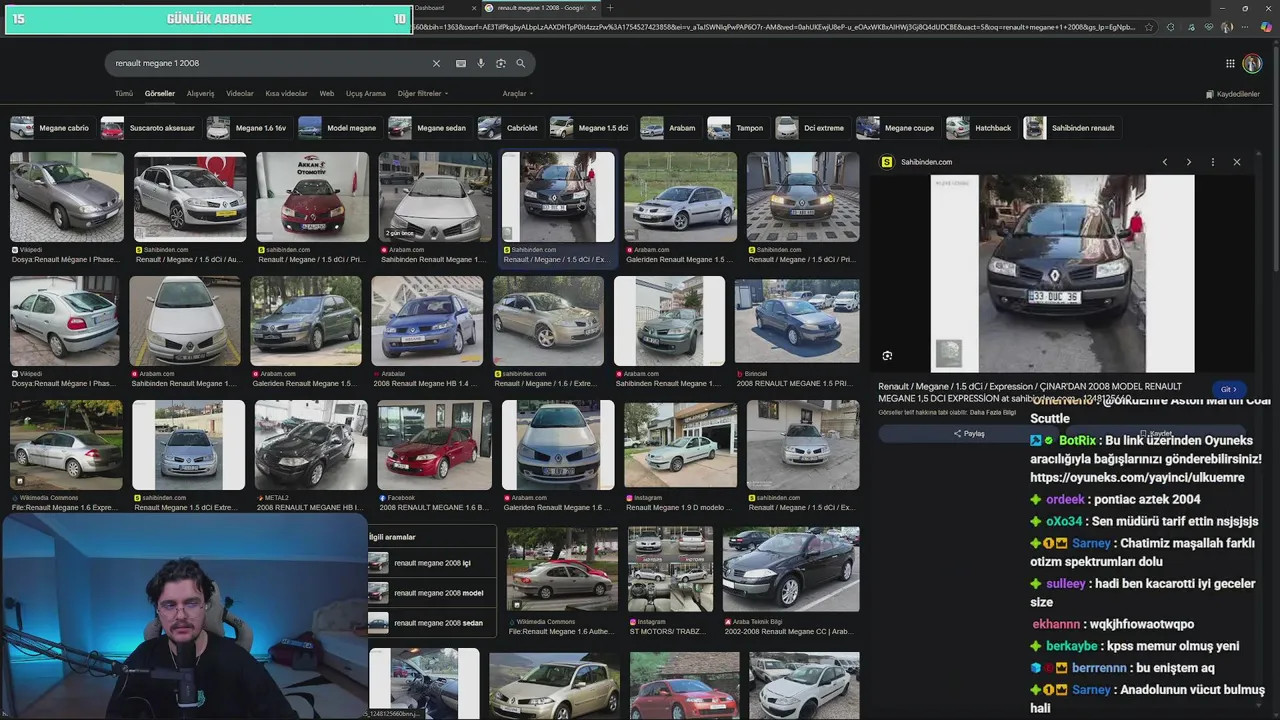Clear the search box with the X icon
The width and height of the screenshot is (1280, 720).
click(436, 63)
